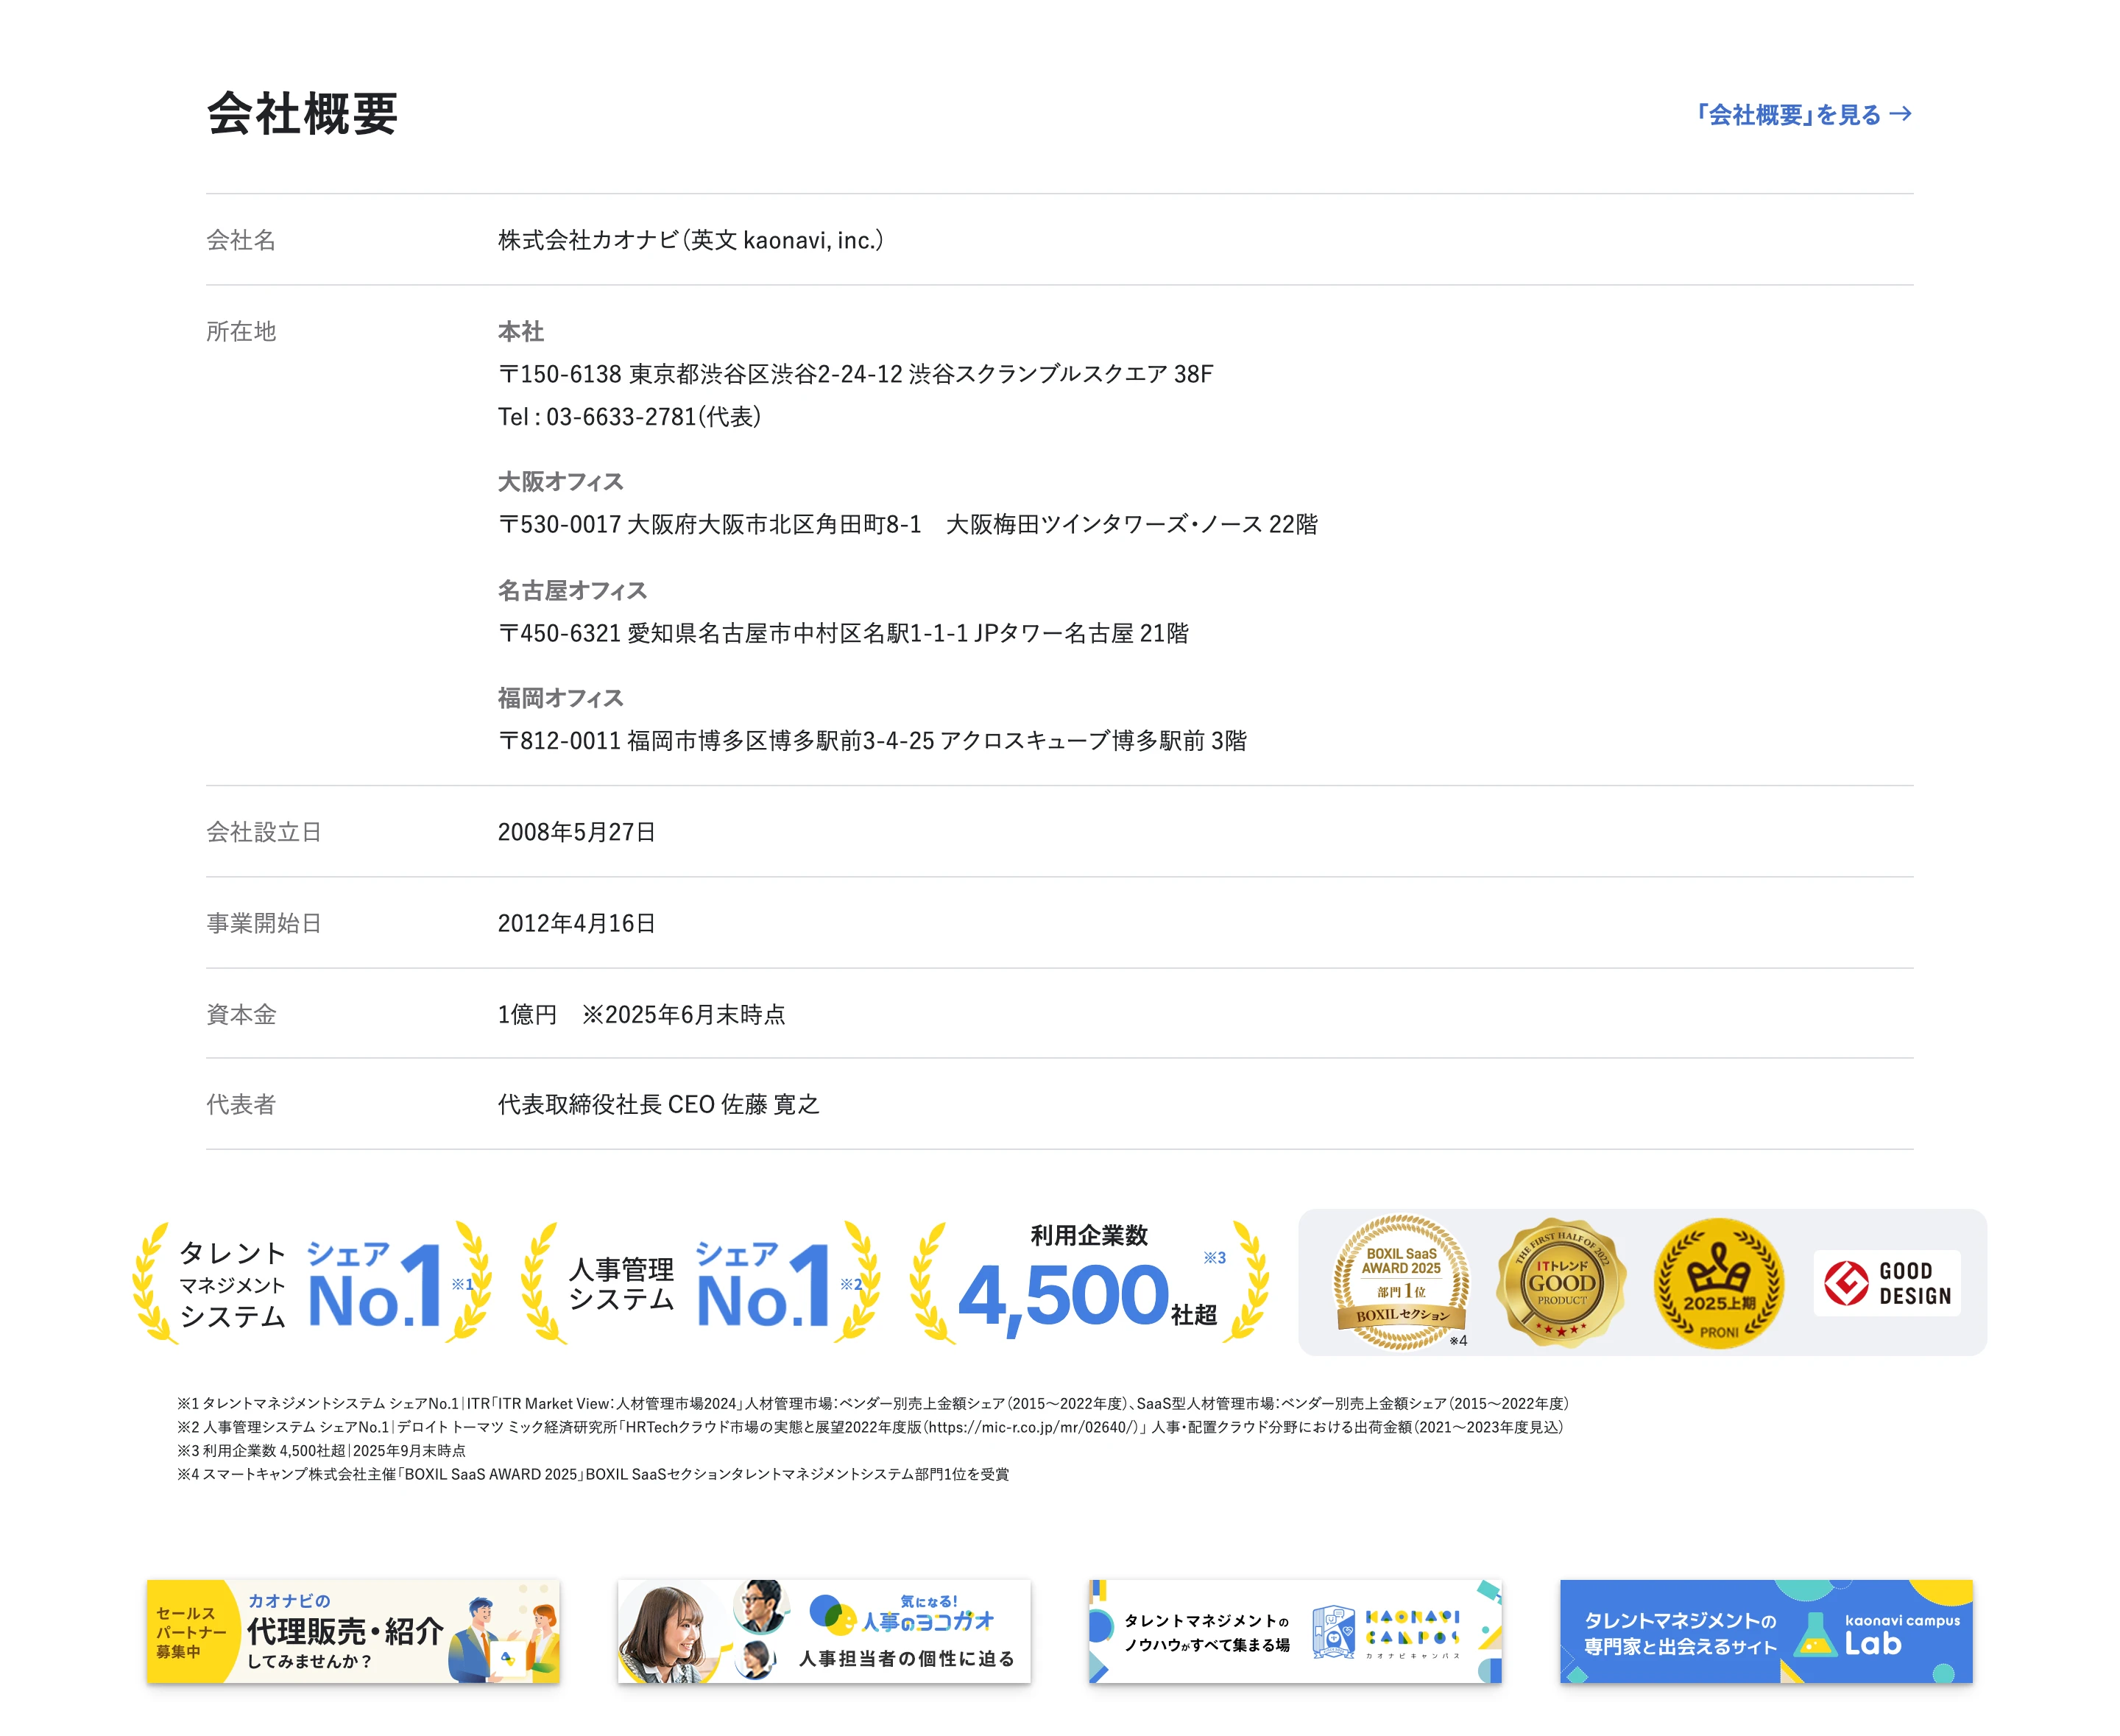Click the 本社 heading
This screenshot has height=1736, width=2120.
point(521,332)
